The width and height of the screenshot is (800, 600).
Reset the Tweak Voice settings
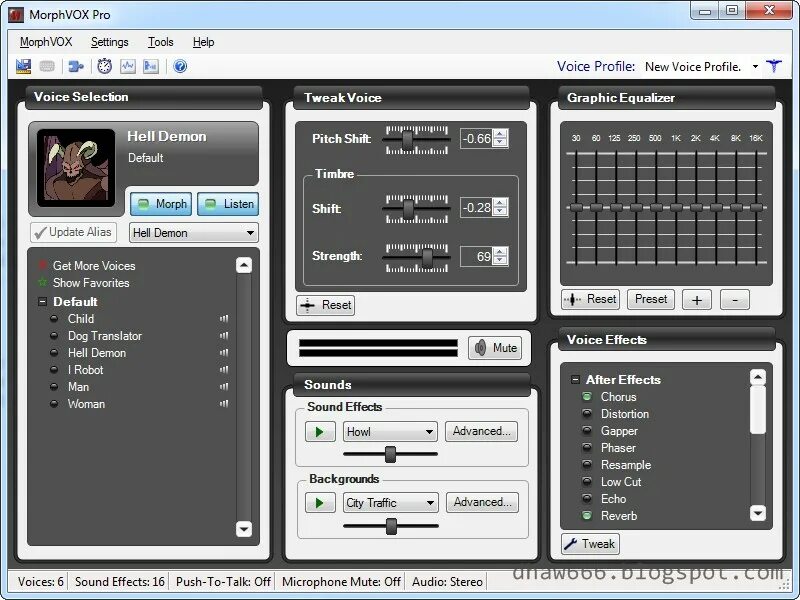326,305
